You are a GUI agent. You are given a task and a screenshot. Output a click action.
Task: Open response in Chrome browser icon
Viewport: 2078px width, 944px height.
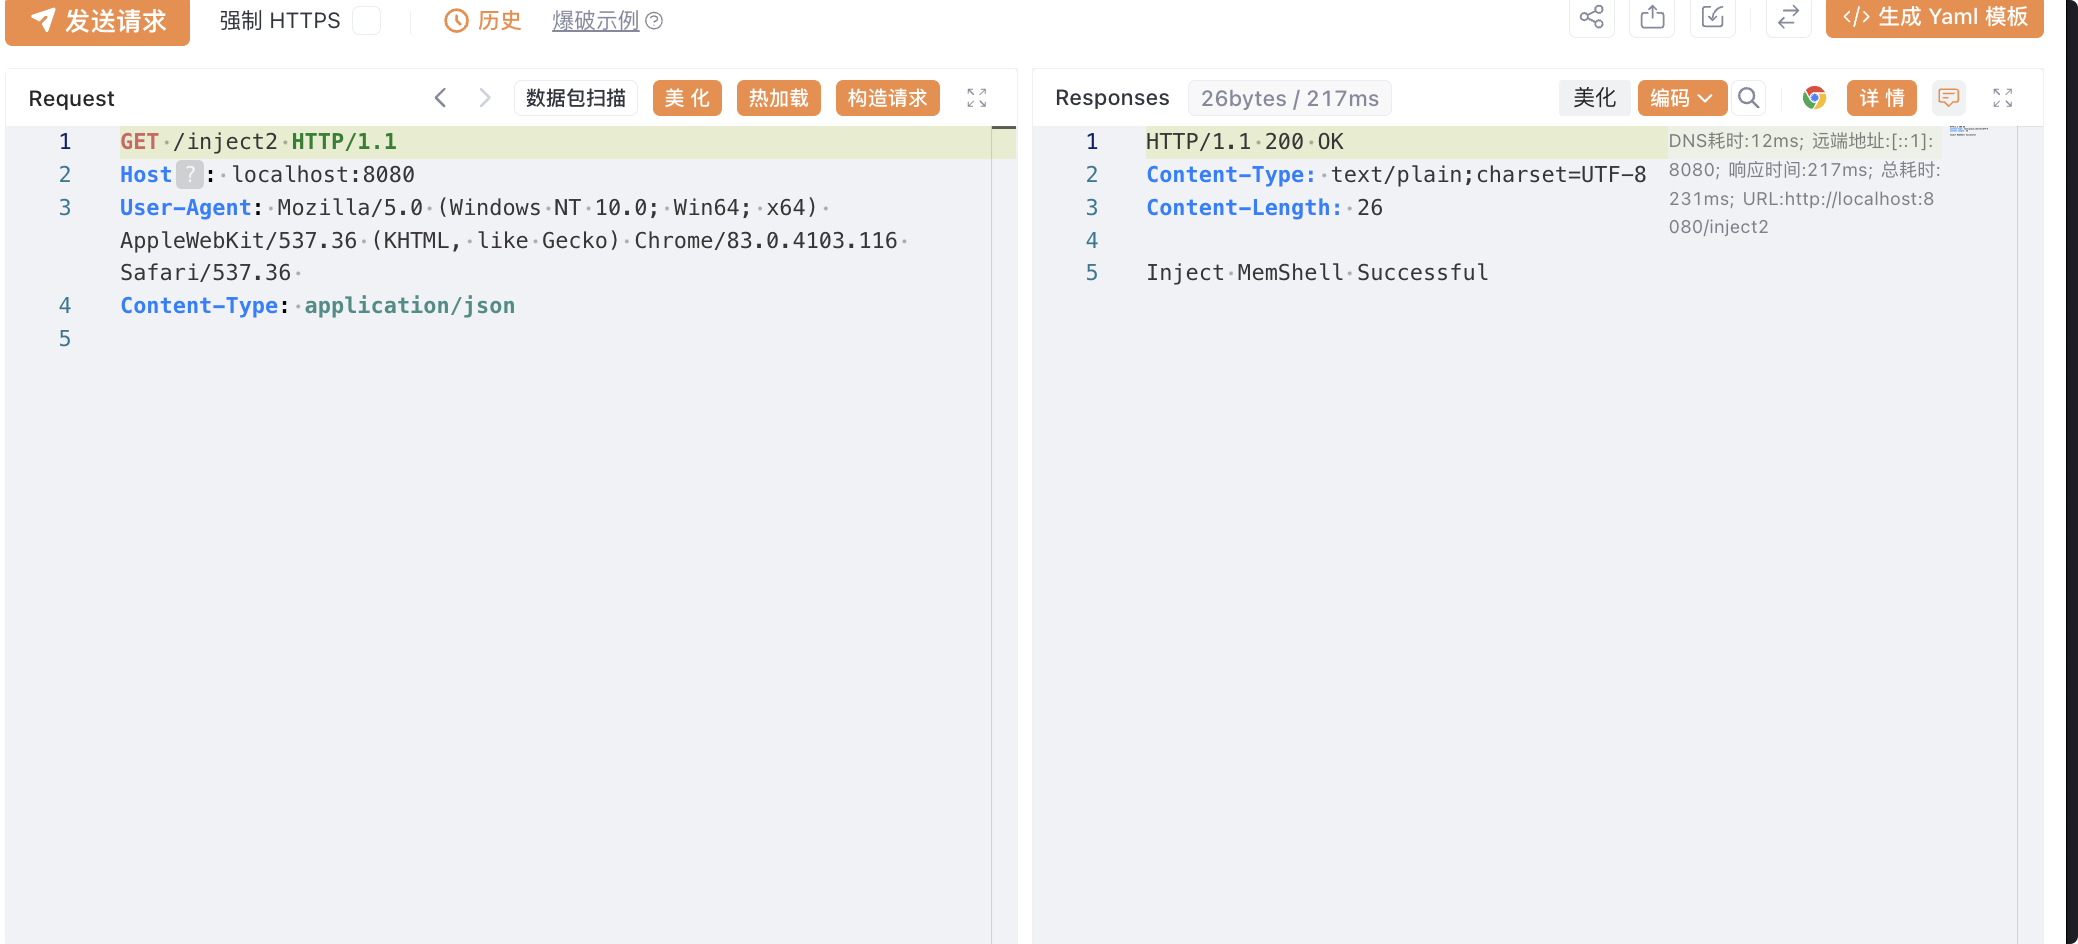[x=1814, y=98]
